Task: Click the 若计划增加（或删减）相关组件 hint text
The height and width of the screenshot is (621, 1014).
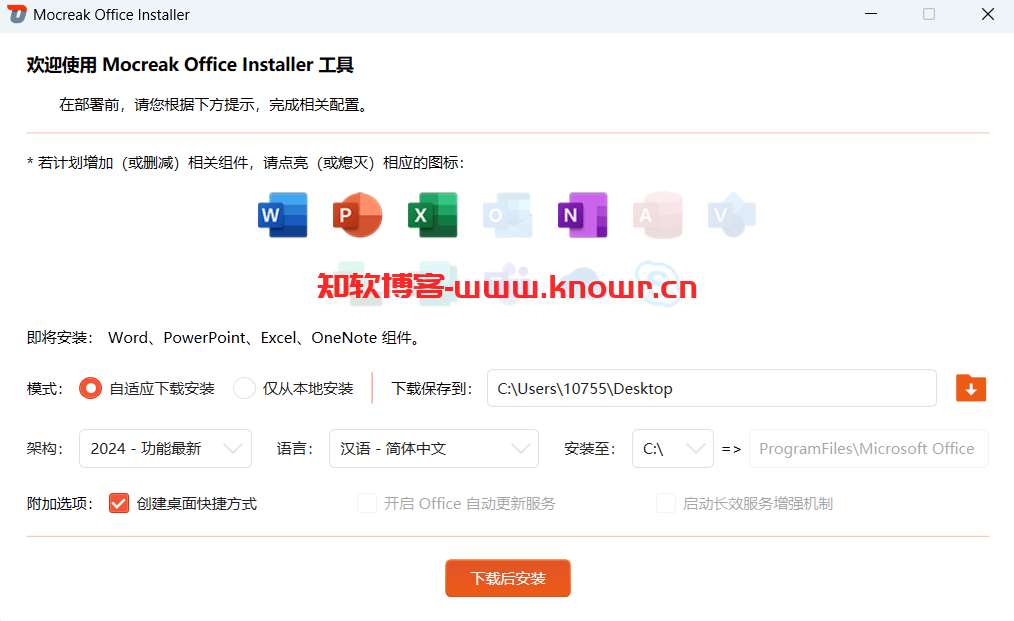Action: pyautogui.click(x=246, y=162)
